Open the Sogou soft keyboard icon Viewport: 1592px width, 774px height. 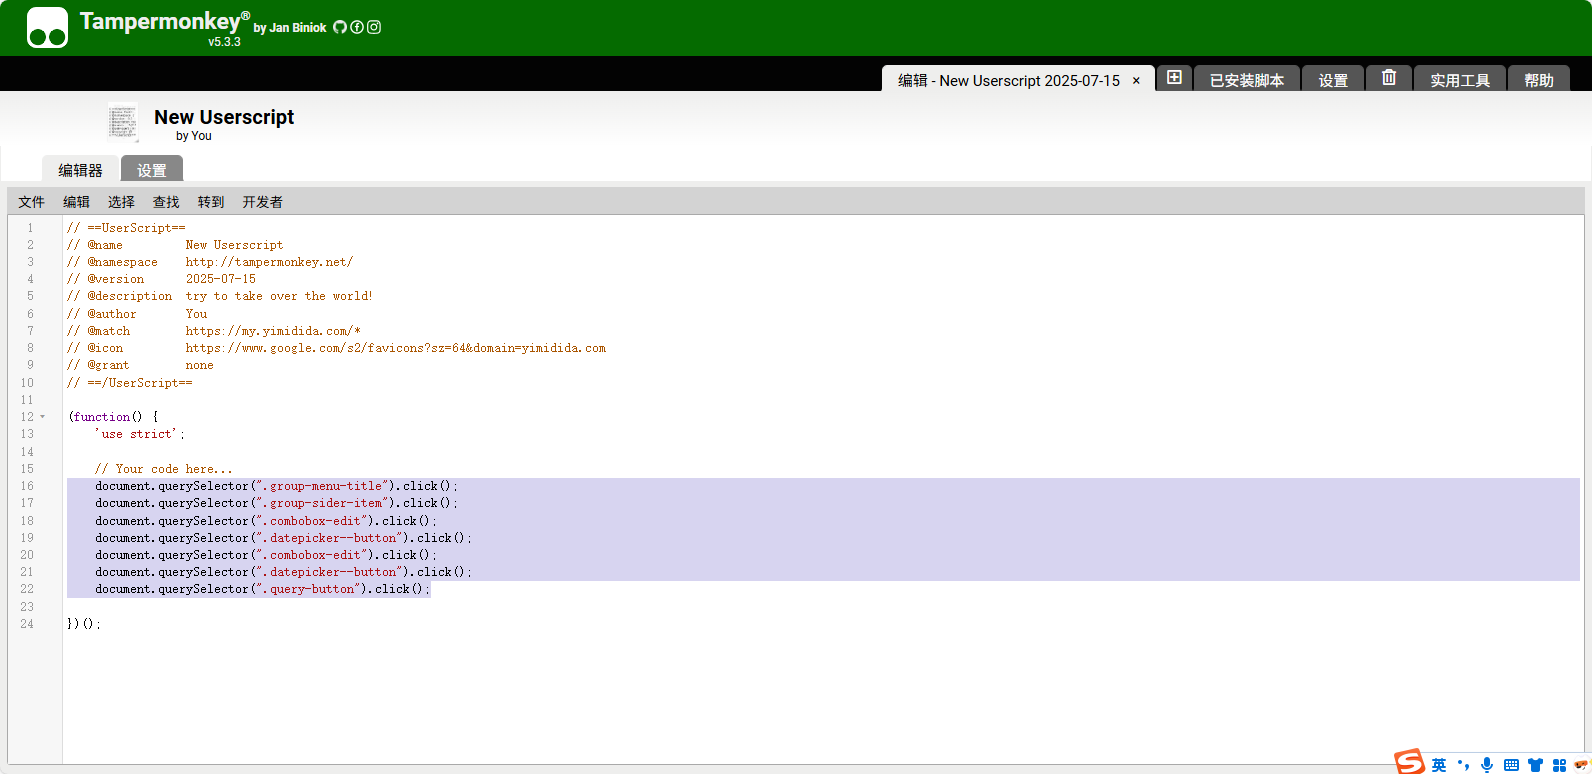[x=1511, y=765]
